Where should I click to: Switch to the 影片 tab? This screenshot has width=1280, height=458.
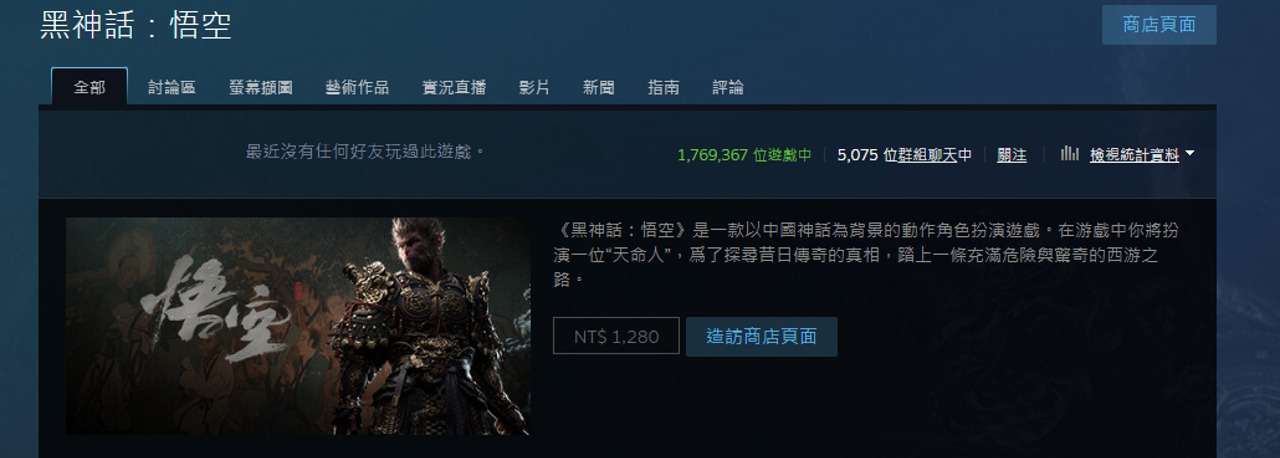click(534, 87)
